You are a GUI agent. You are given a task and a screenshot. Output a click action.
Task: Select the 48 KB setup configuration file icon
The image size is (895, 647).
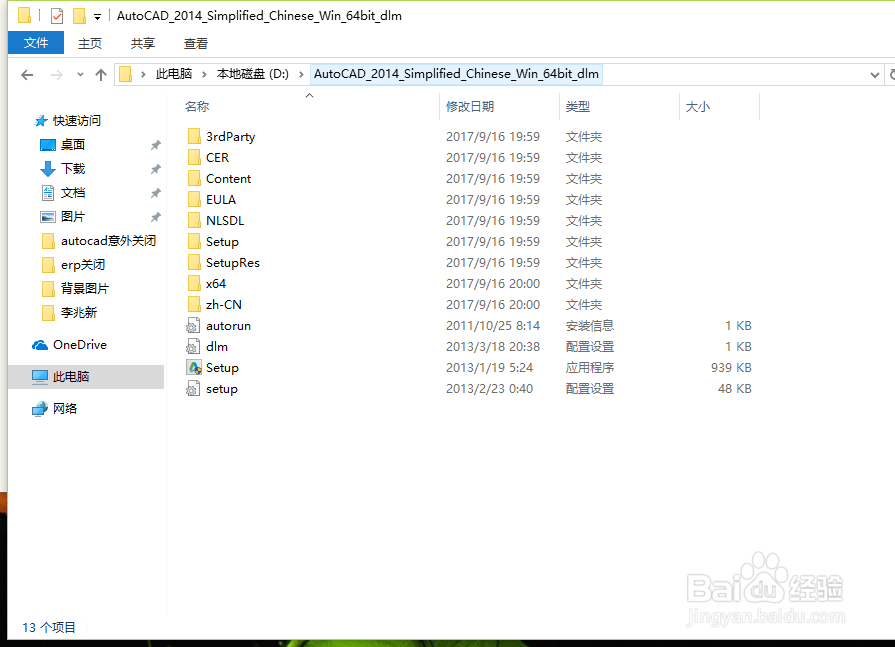point(193,389)
